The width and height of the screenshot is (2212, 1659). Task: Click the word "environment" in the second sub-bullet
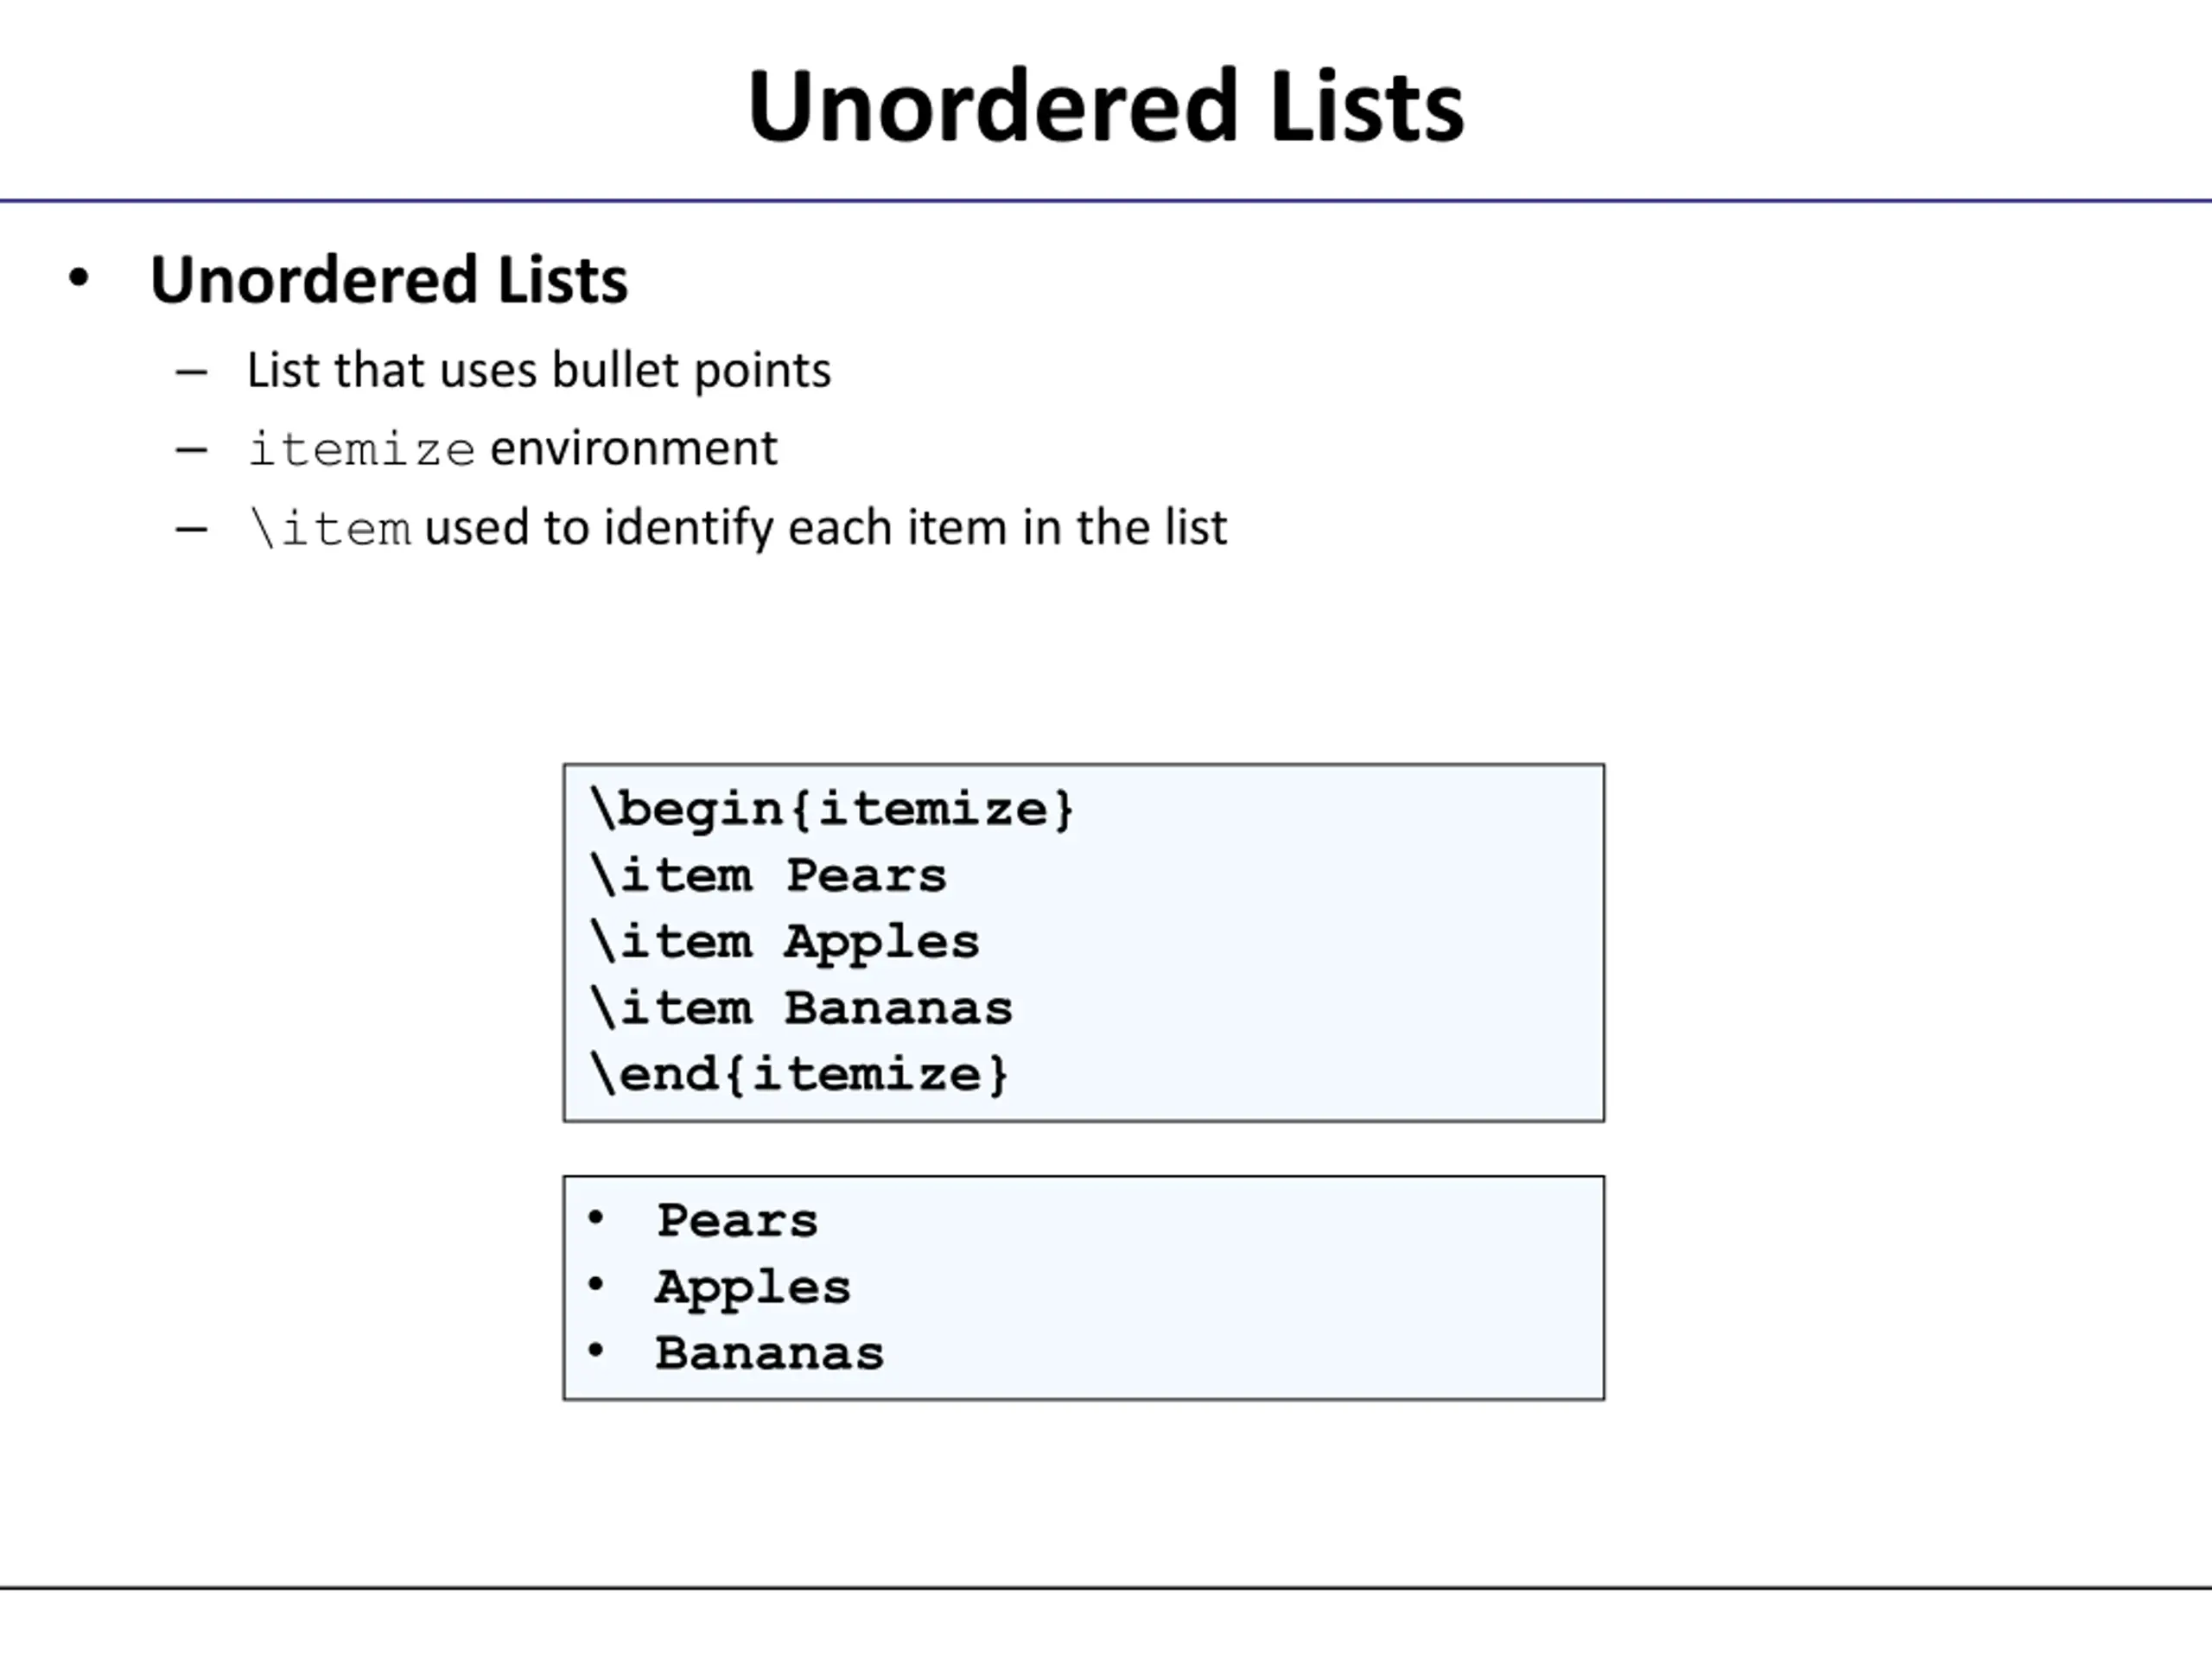click(633, 448)
